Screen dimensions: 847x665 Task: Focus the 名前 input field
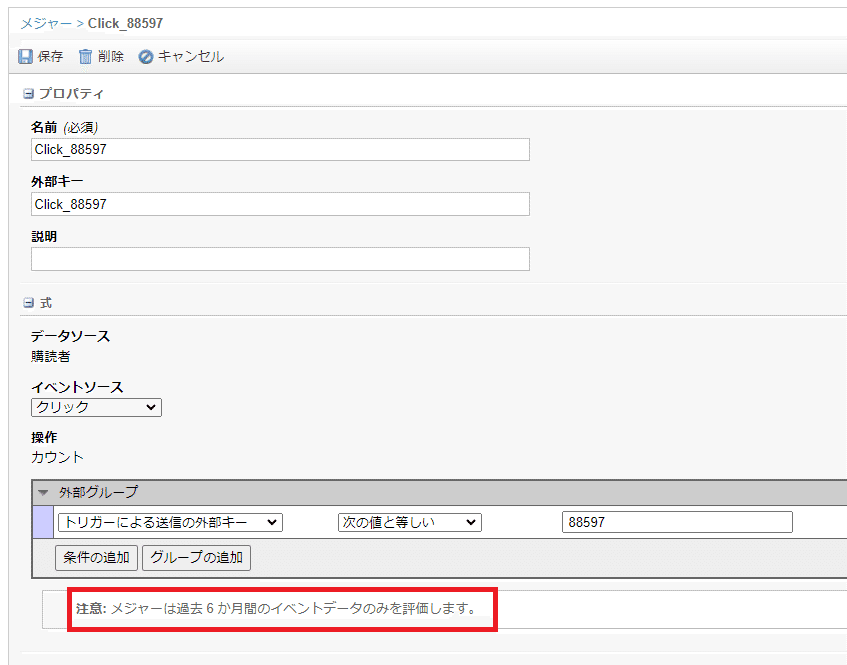(280, 150)
